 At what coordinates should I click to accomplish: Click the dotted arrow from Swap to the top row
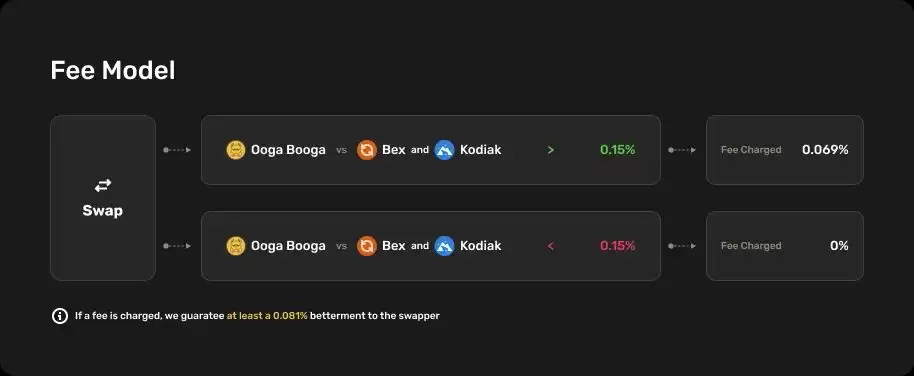point(177,150)
